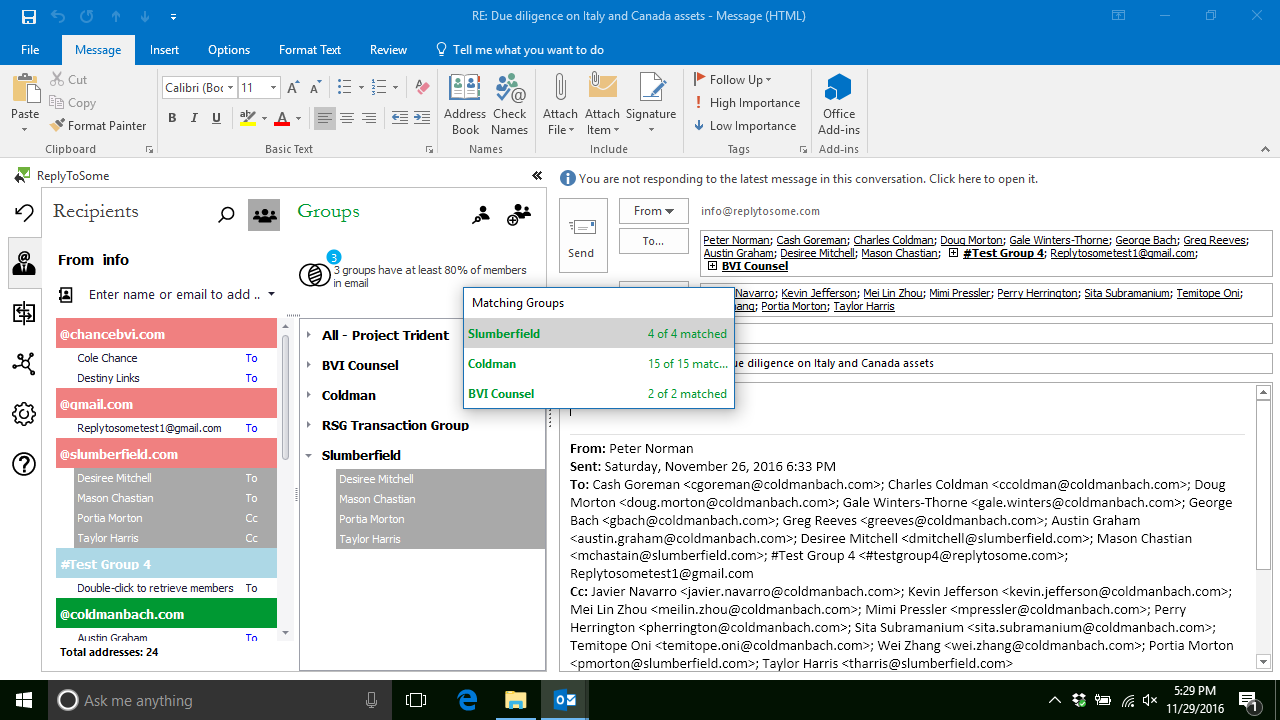1280x720 pixels.
Task: Switch to the Options tab
Action: tap(229, 50)
